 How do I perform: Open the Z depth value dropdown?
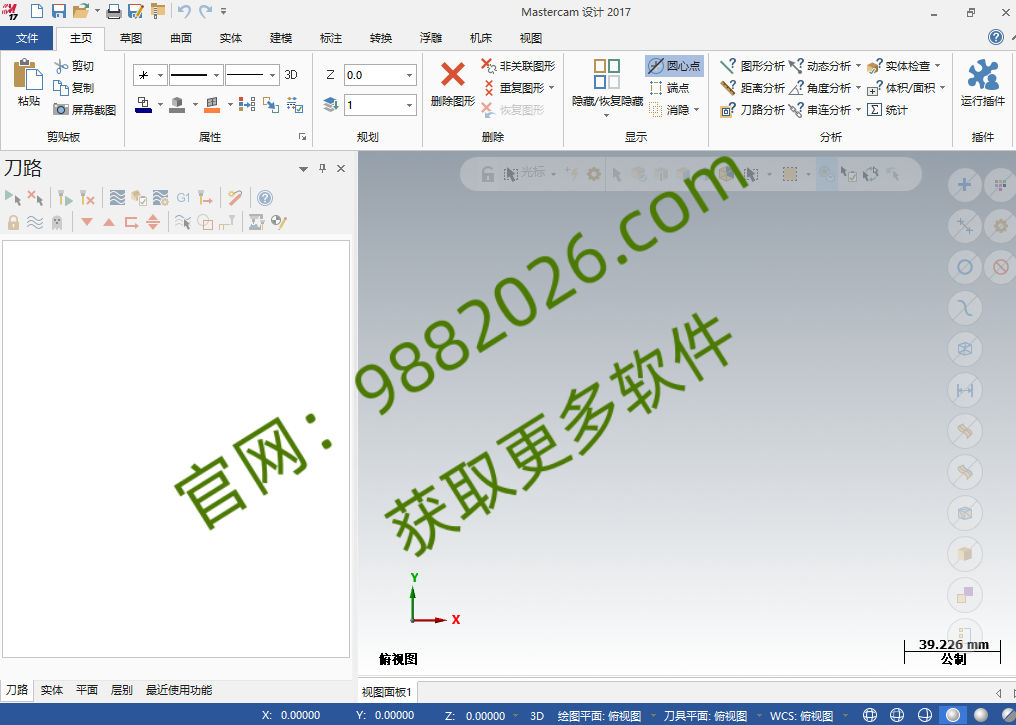(x=410, y=75)
